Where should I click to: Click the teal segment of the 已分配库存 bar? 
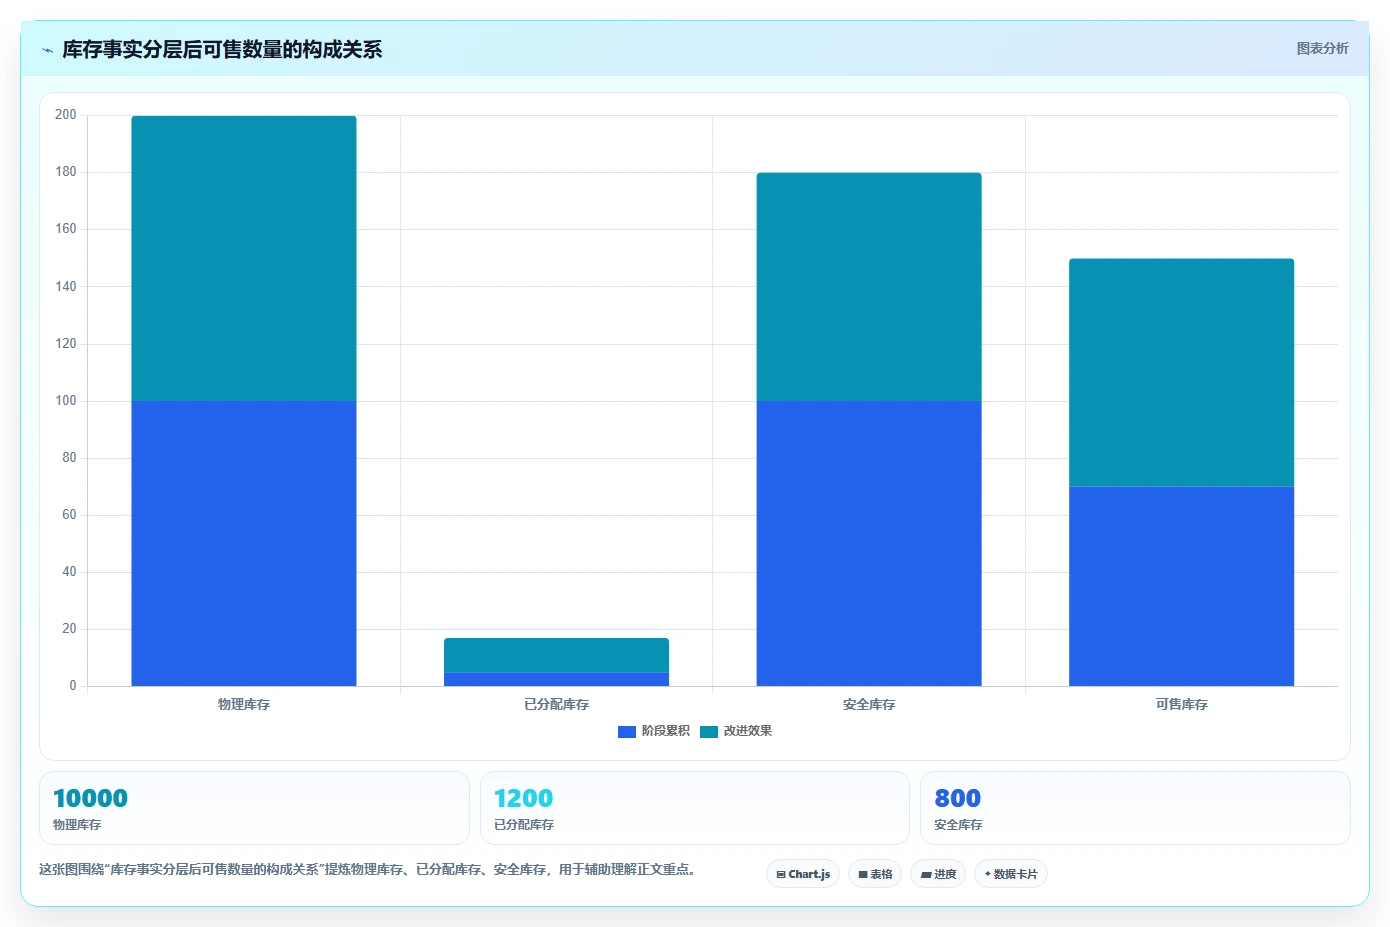click(x=556, y=655)
